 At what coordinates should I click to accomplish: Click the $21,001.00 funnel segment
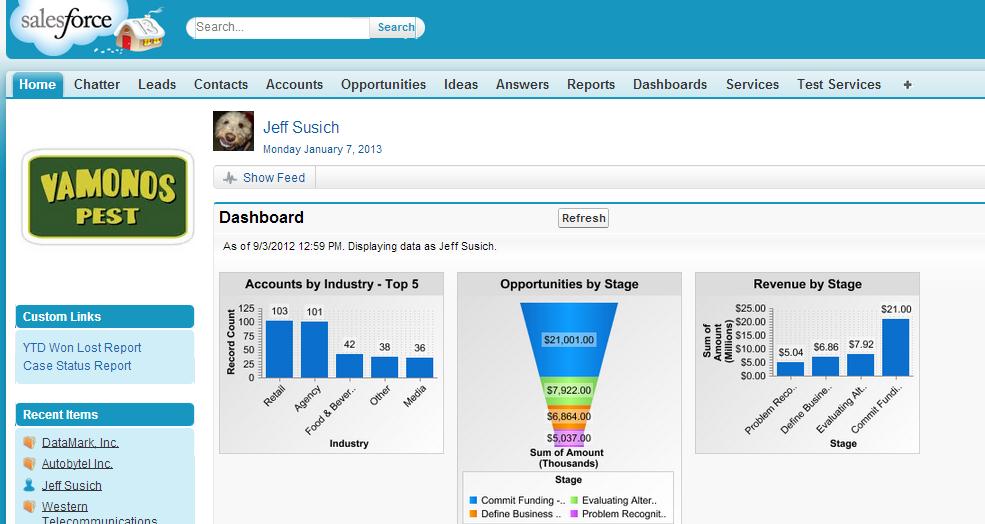569,340
